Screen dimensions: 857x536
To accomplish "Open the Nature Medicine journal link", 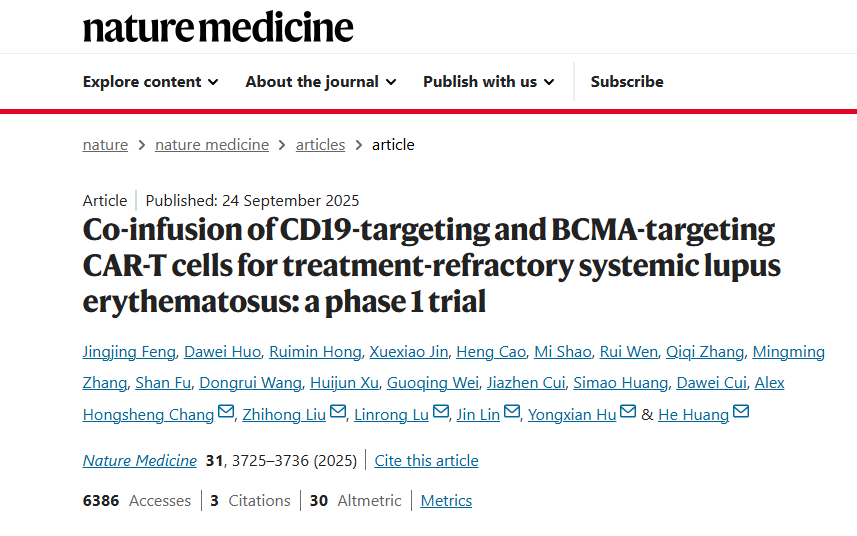I will (x=140, y=461).
